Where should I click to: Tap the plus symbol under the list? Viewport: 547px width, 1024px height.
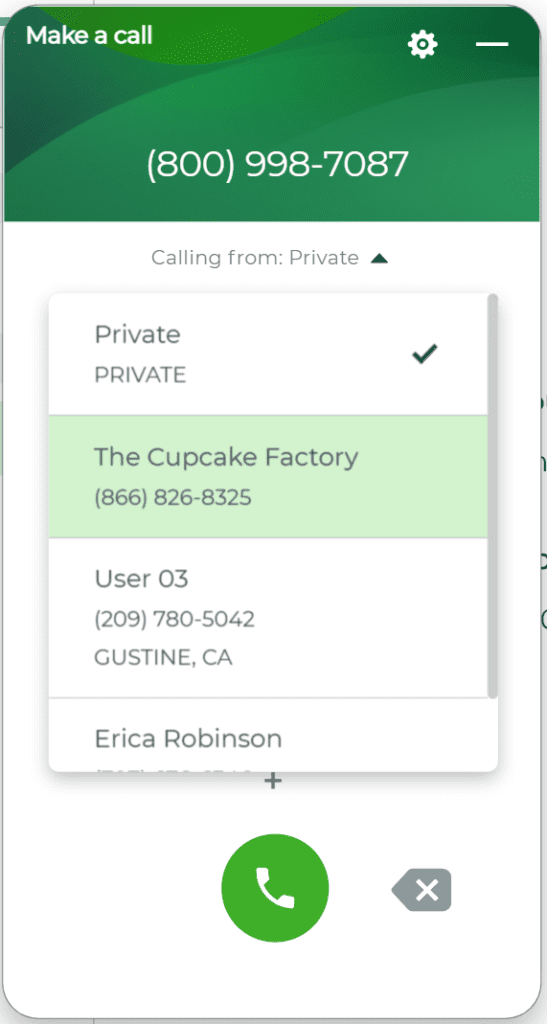pos(273,780)
